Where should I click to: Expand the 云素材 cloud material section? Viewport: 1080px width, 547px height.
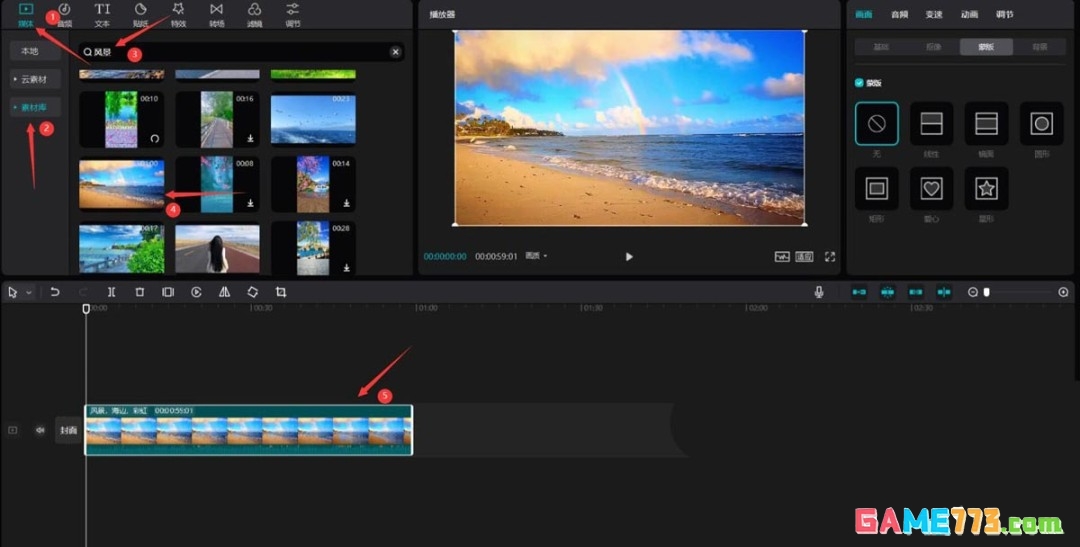pyautogui.click(x=35, y=79)
